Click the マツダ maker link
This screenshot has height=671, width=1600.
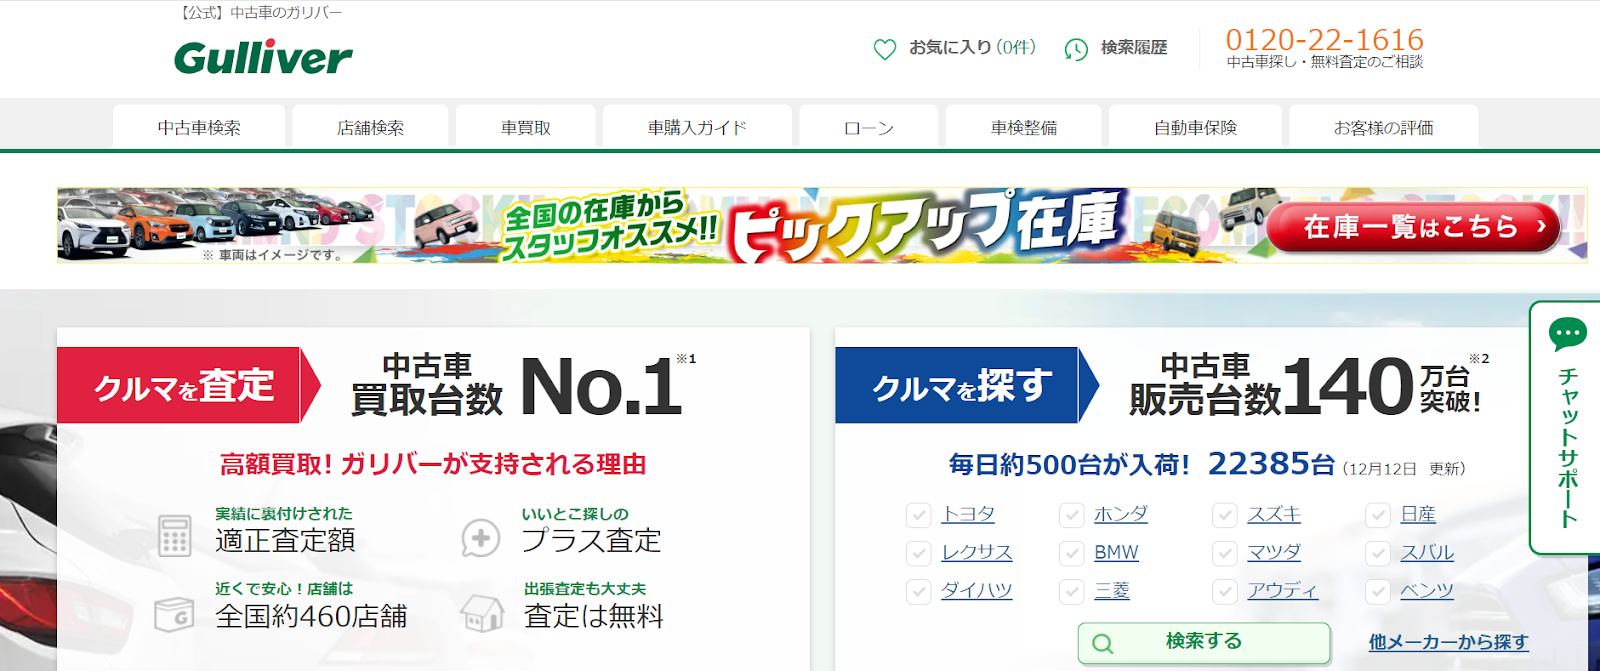coord(1274,552)
